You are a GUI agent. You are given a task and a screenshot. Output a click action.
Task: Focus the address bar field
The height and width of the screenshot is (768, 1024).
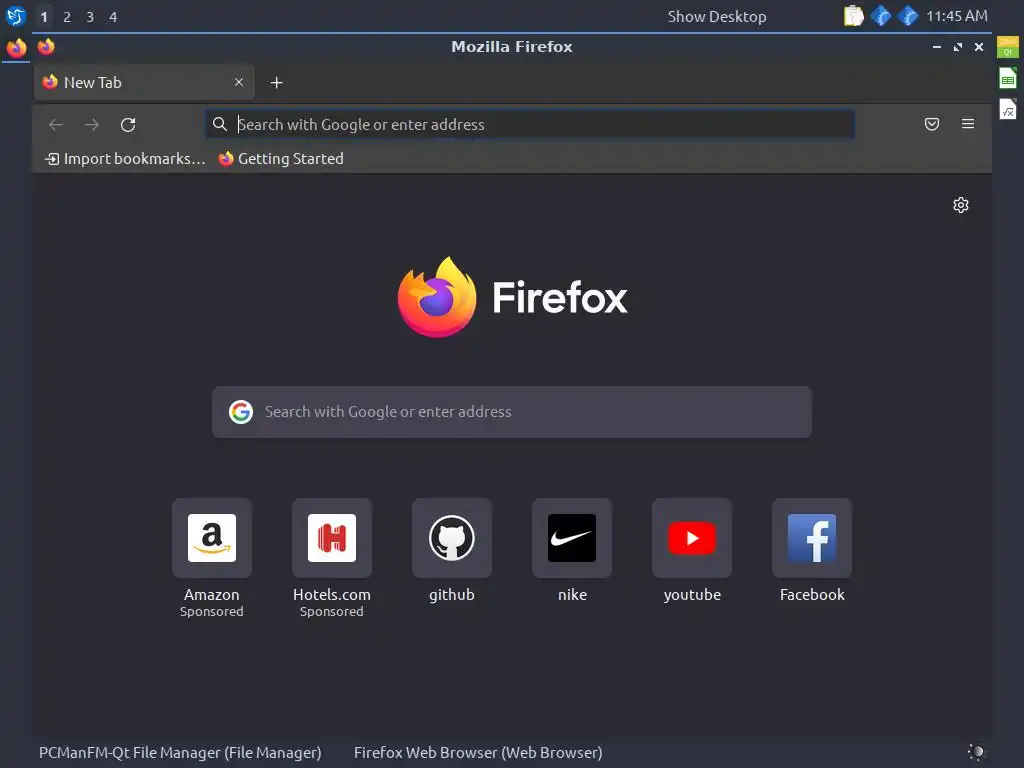coord(530,124)
